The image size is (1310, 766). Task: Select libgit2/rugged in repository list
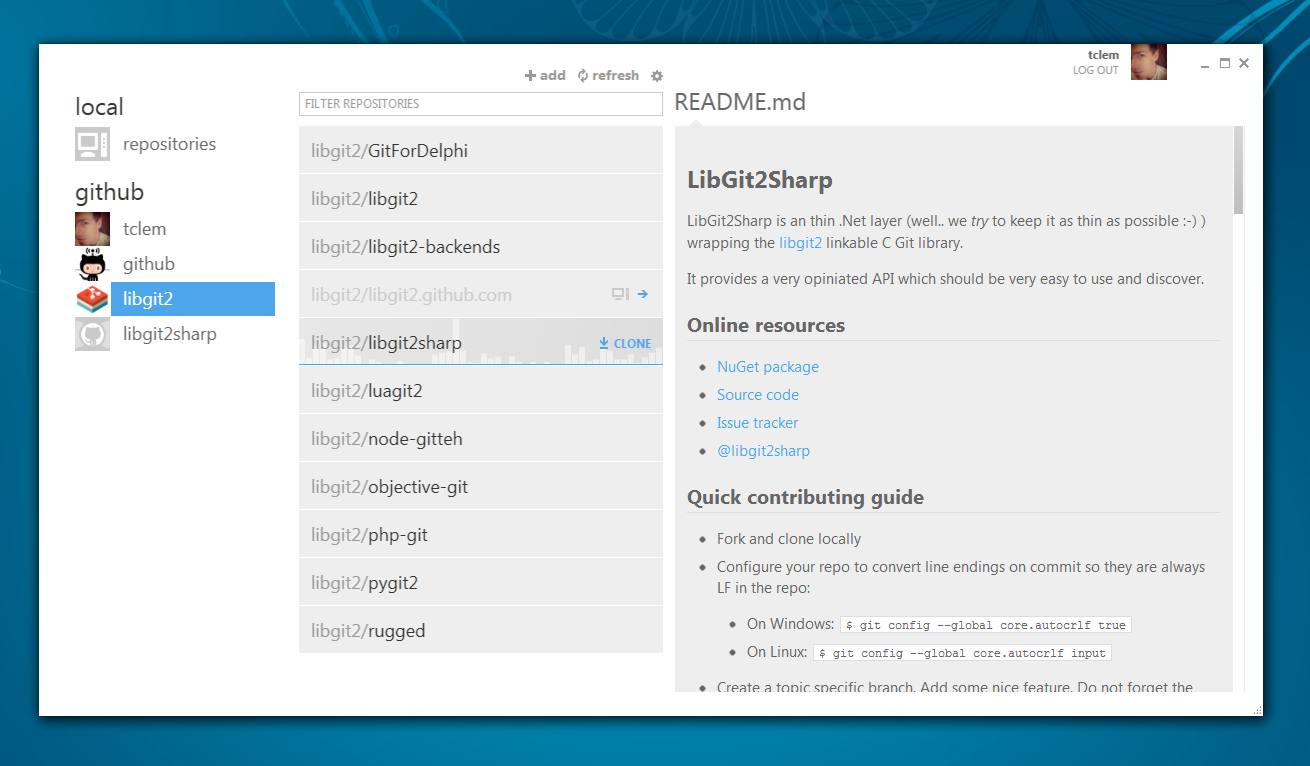tap(480, 631)
